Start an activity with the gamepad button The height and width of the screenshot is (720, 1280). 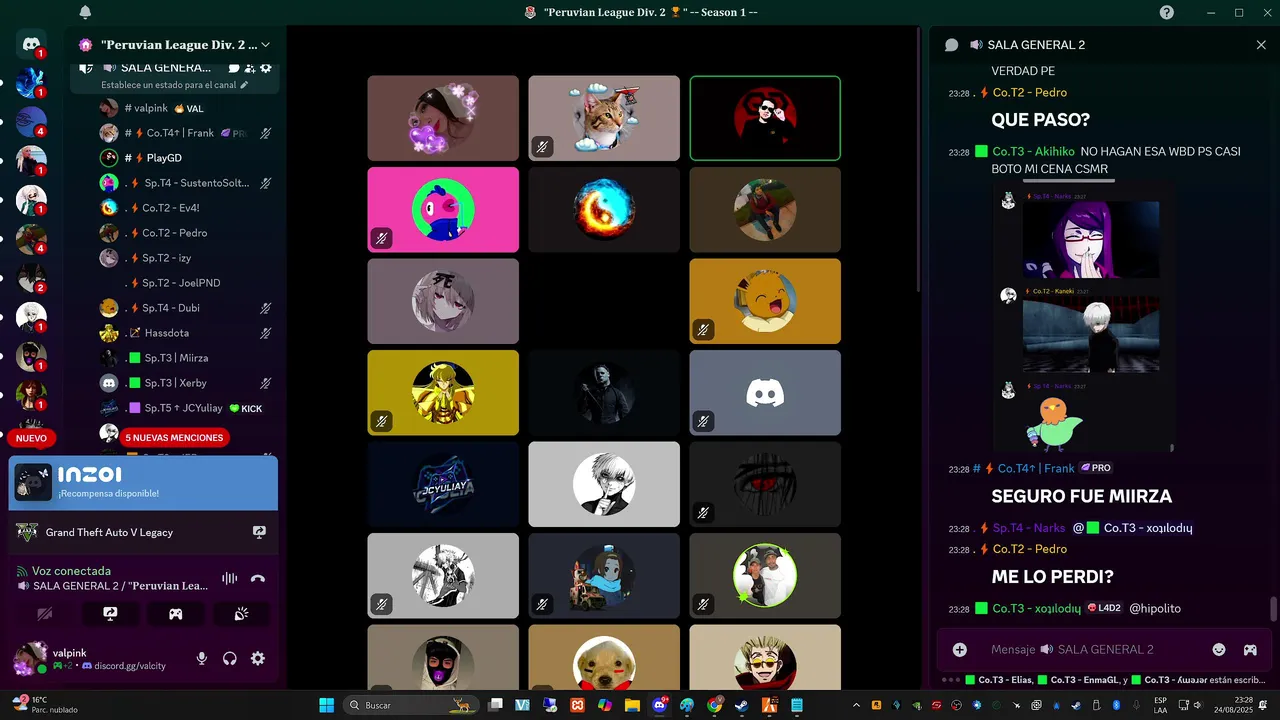[x=175, y=614]
